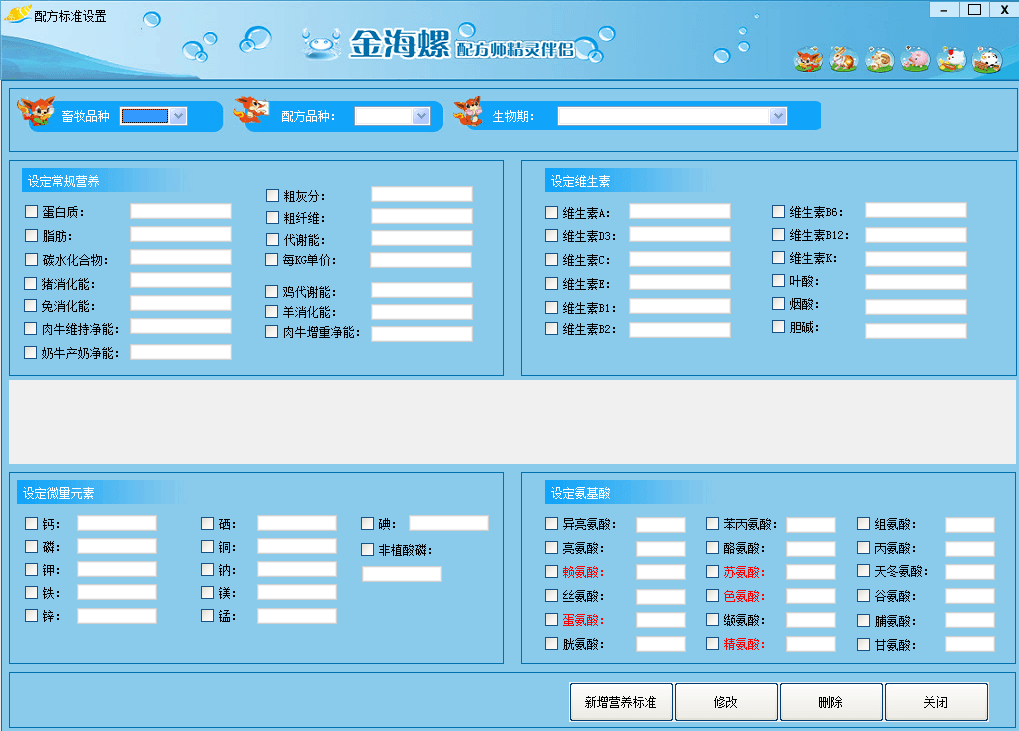
Task: Select the rabbit icon in header
Action: coord(844,60)
